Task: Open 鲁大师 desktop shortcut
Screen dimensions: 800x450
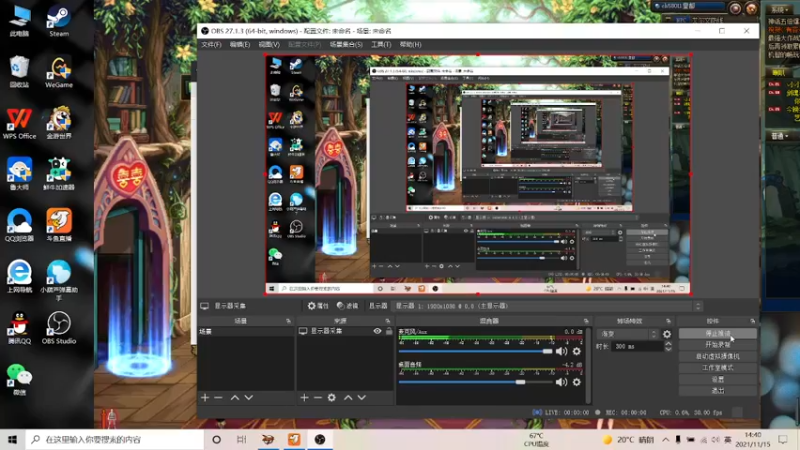Action: pos(19,174)
